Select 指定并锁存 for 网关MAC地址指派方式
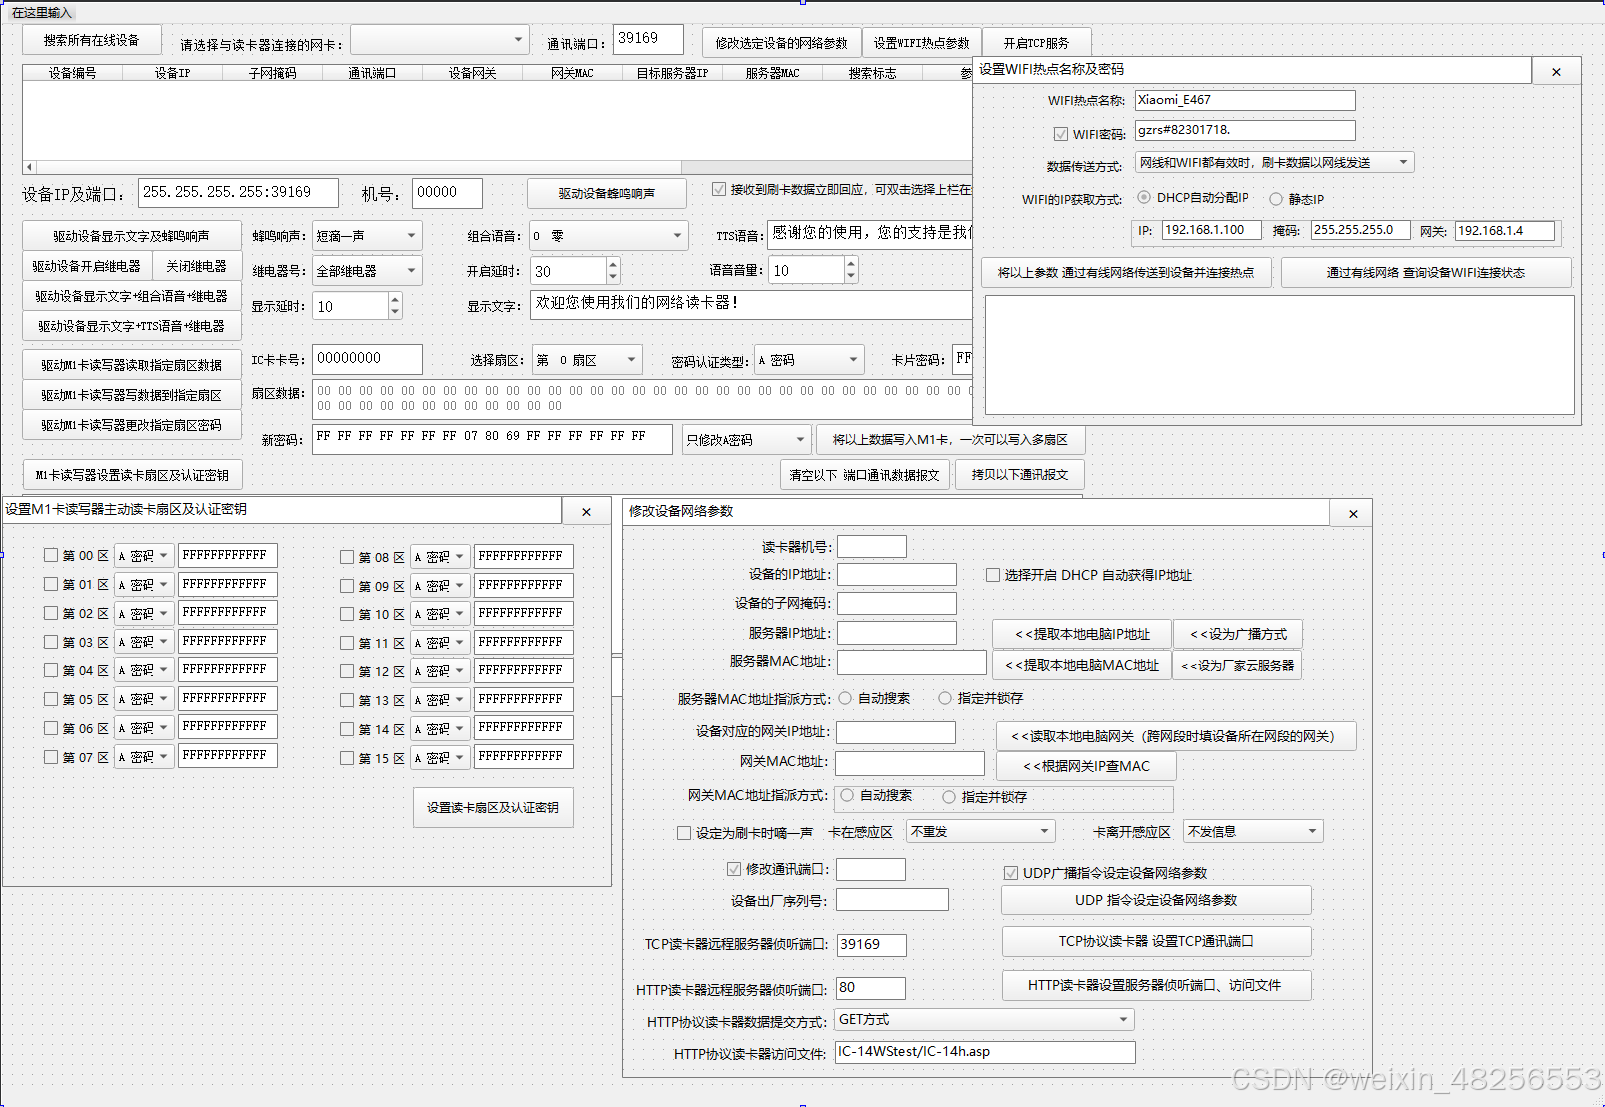 coord(950,797)
